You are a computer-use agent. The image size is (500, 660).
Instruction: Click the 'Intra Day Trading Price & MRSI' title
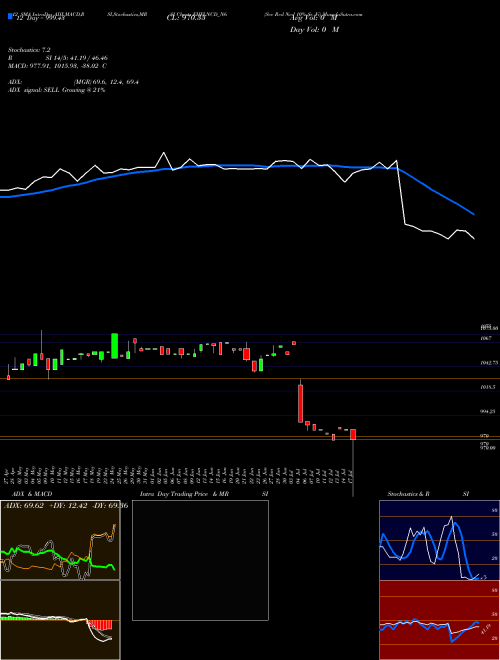click(x=204, y=494)
